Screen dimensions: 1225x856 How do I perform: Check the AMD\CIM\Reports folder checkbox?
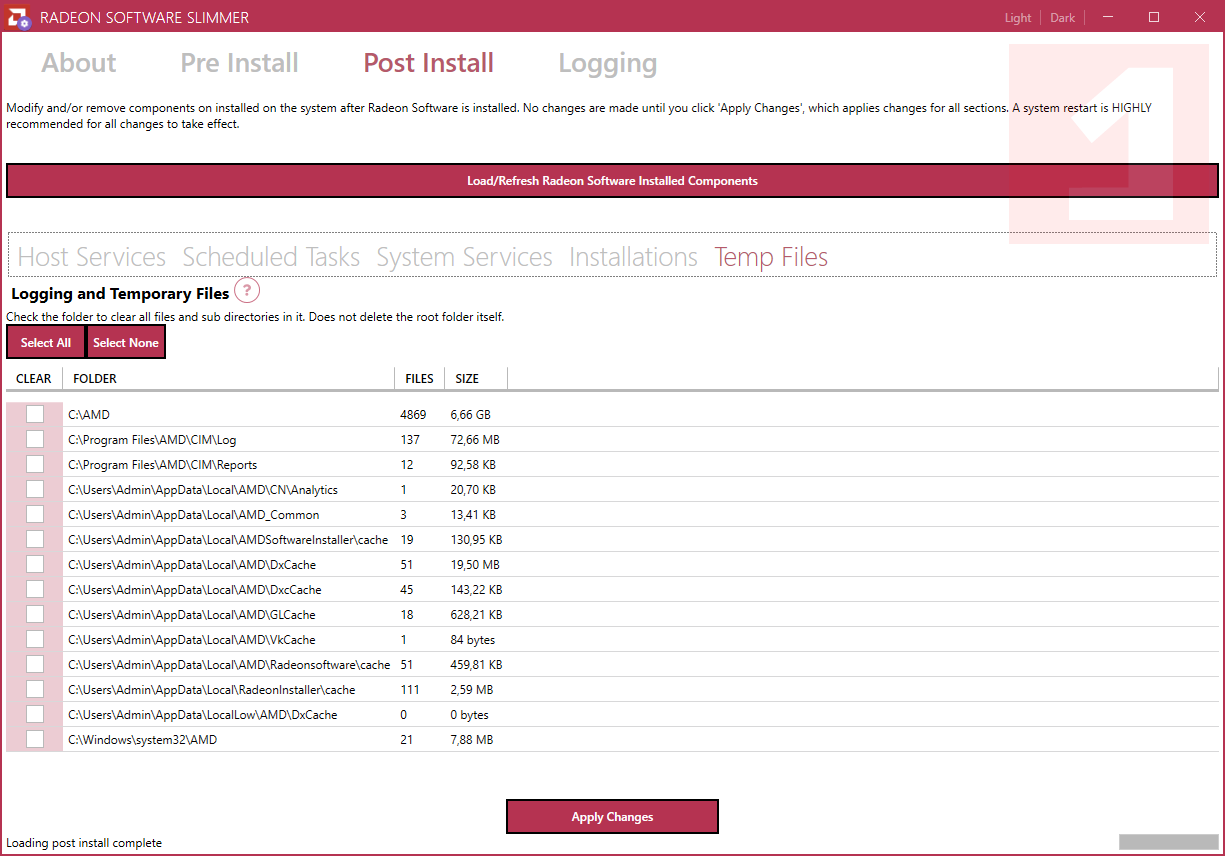(x=35, y=464)
